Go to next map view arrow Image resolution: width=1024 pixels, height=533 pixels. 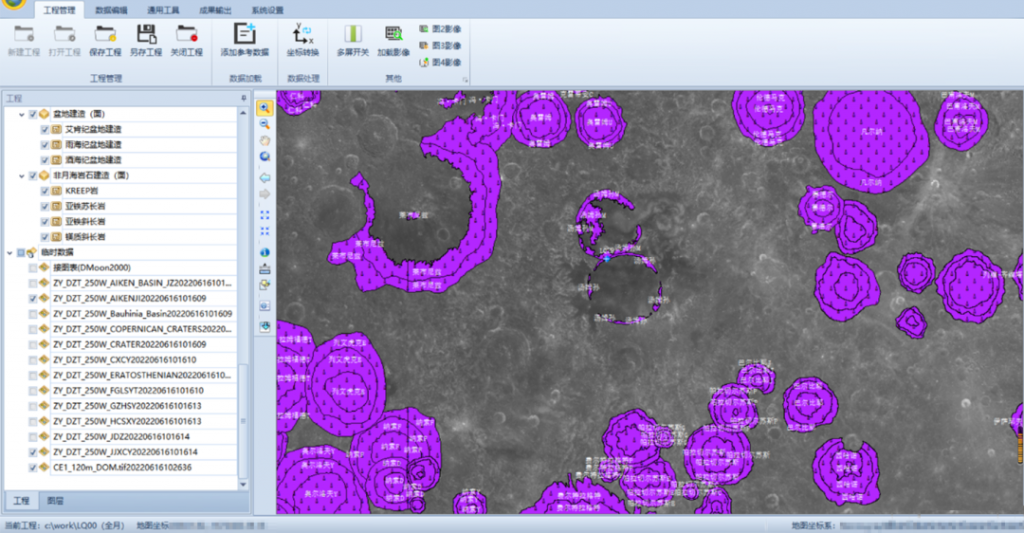[264, 194]
